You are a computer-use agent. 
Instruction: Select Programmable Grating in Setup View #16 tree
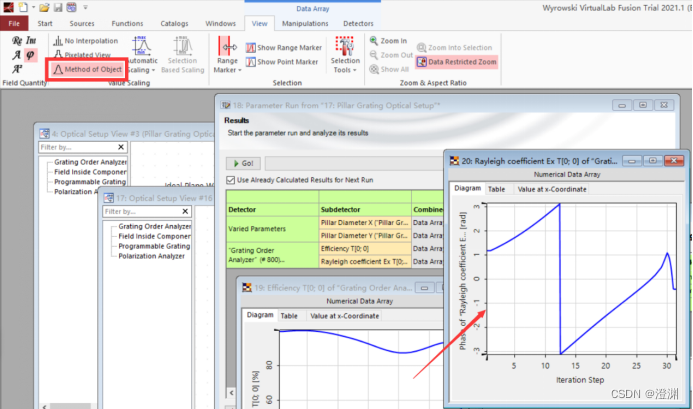pos(154,246)
